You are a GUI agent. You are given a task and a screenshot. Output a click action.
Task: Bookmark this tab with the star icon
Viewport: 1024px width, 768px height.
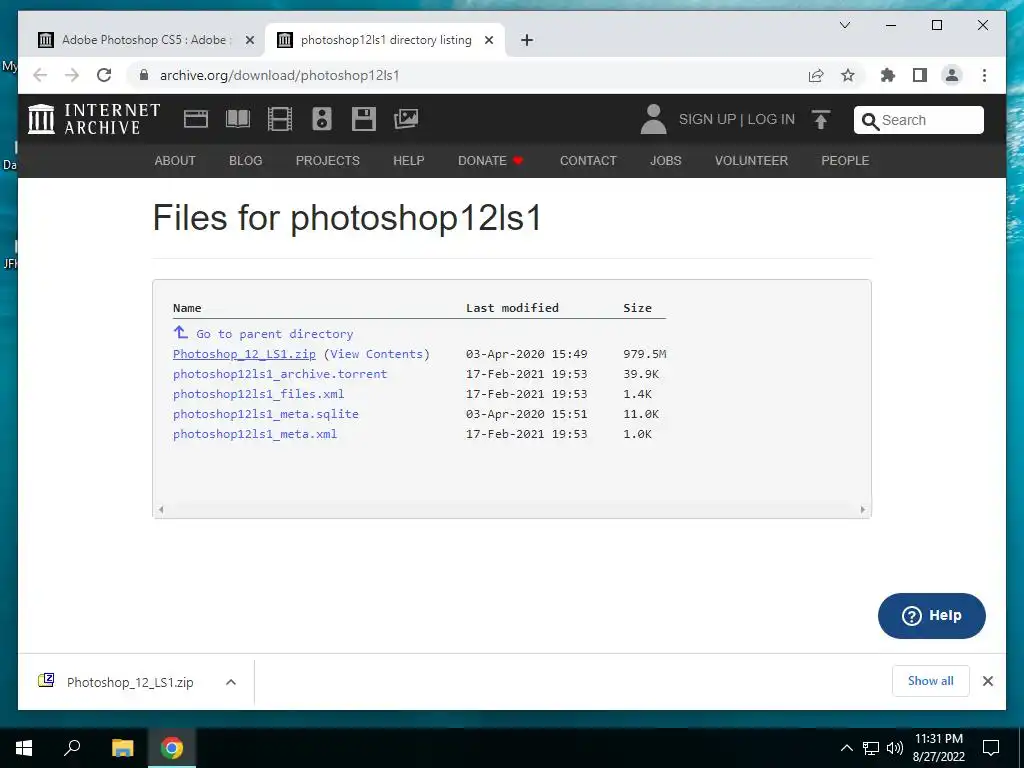pyautogui.click(x=848, y=76)
